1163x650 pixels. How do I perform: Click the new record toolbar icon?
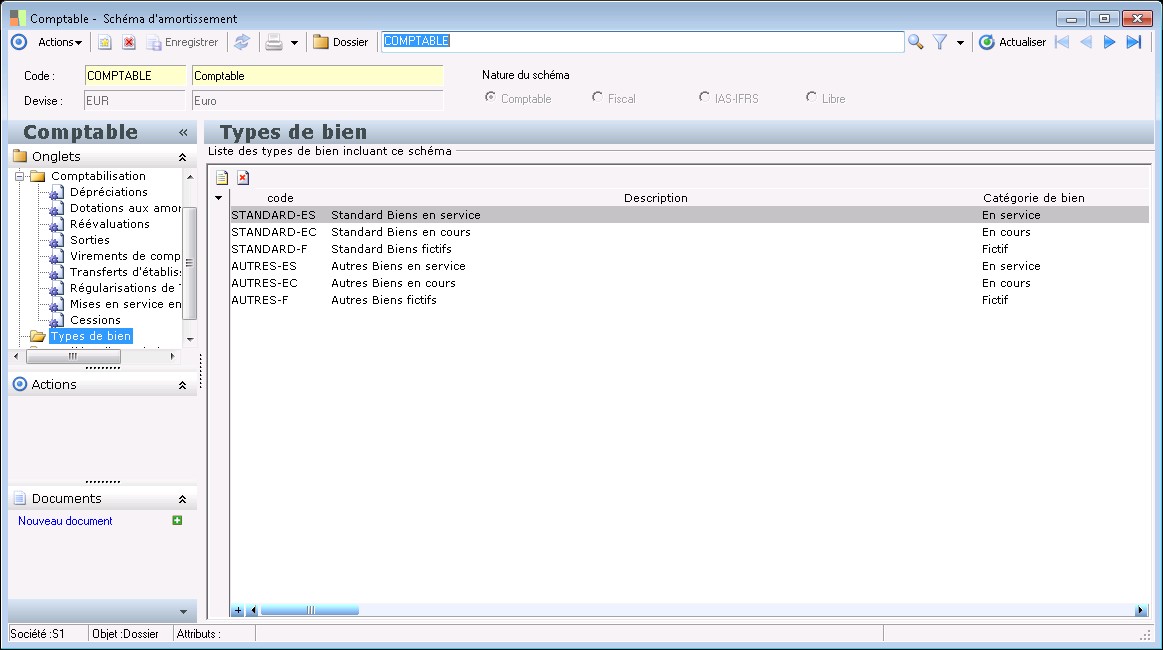click(105, 42)
